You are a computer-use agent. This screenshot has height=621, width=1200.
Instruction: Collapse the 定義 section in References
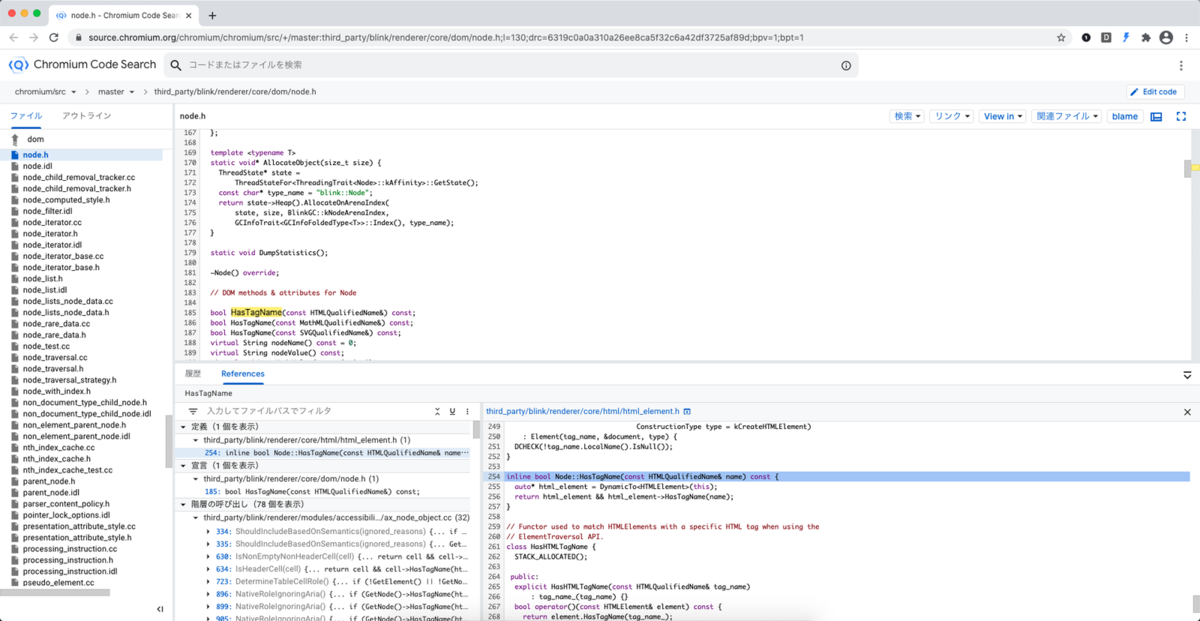(x=183, y=425)
